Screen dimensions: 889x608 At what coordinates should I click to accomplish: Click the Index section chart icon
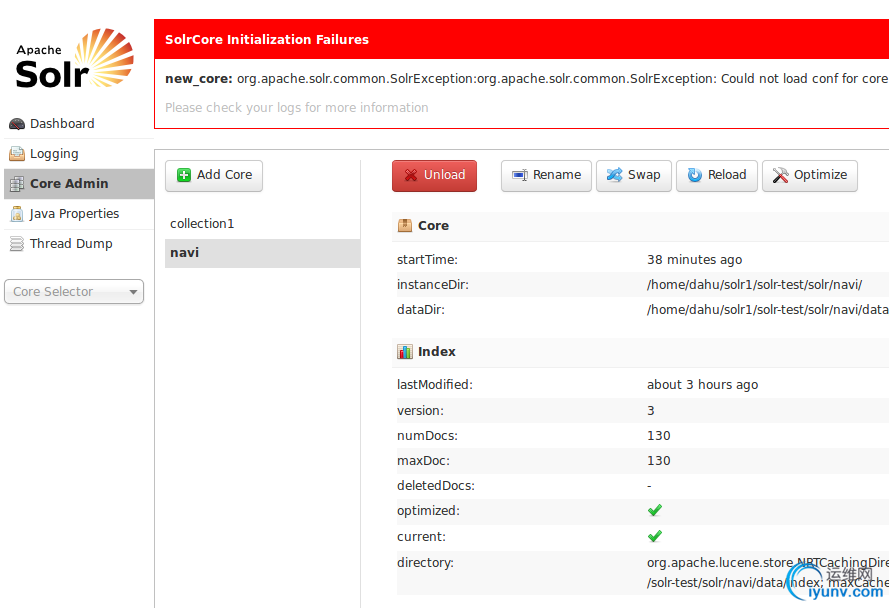coord(405,352)
